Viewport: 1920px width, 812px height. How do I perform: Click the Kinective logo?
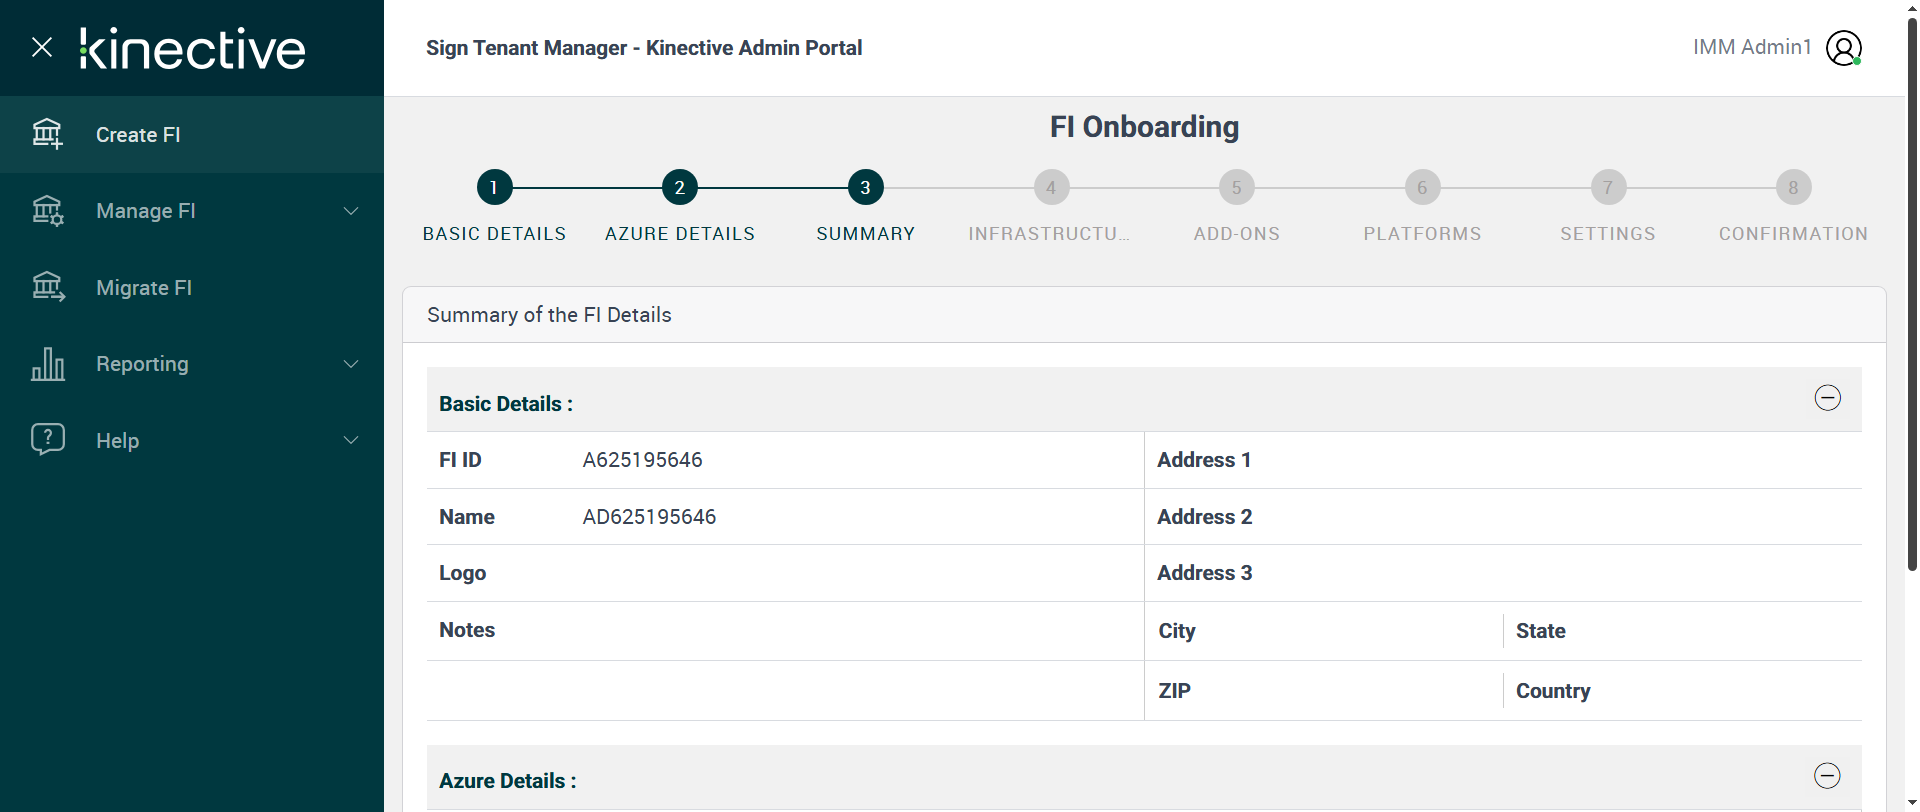[x=193, y=48]
